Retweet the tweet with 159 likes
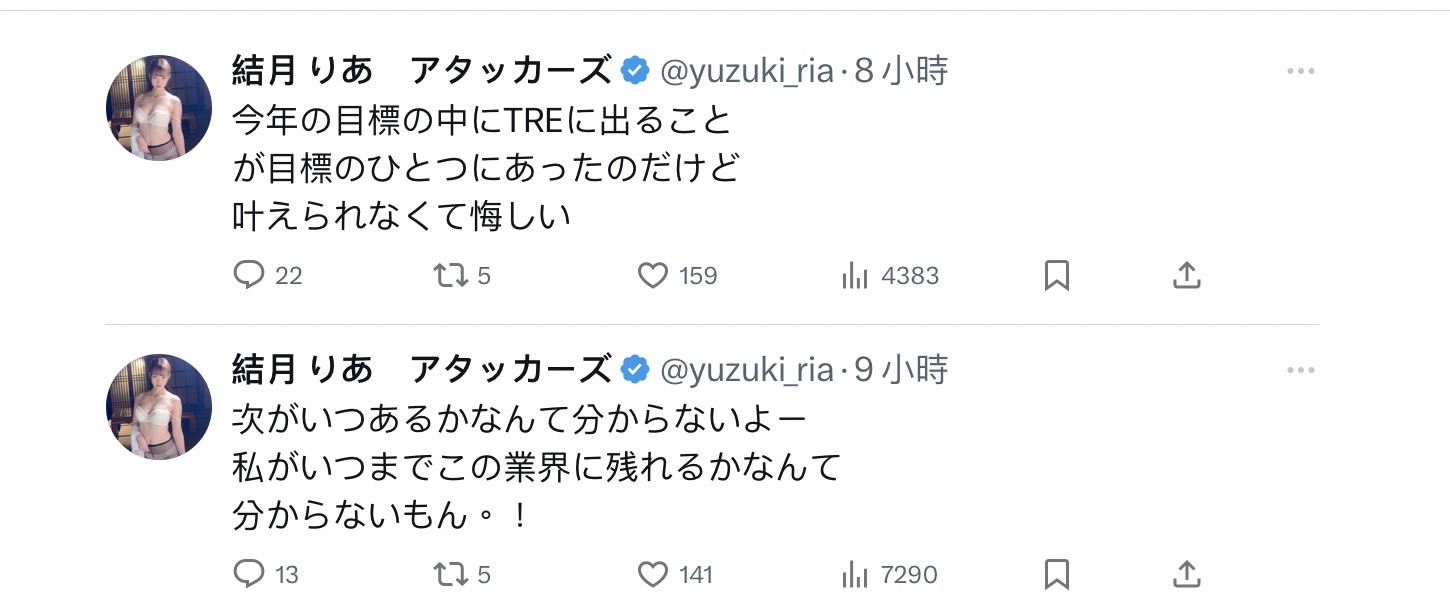Screen dimensions: 1450x615 click(x=452, y=275)
